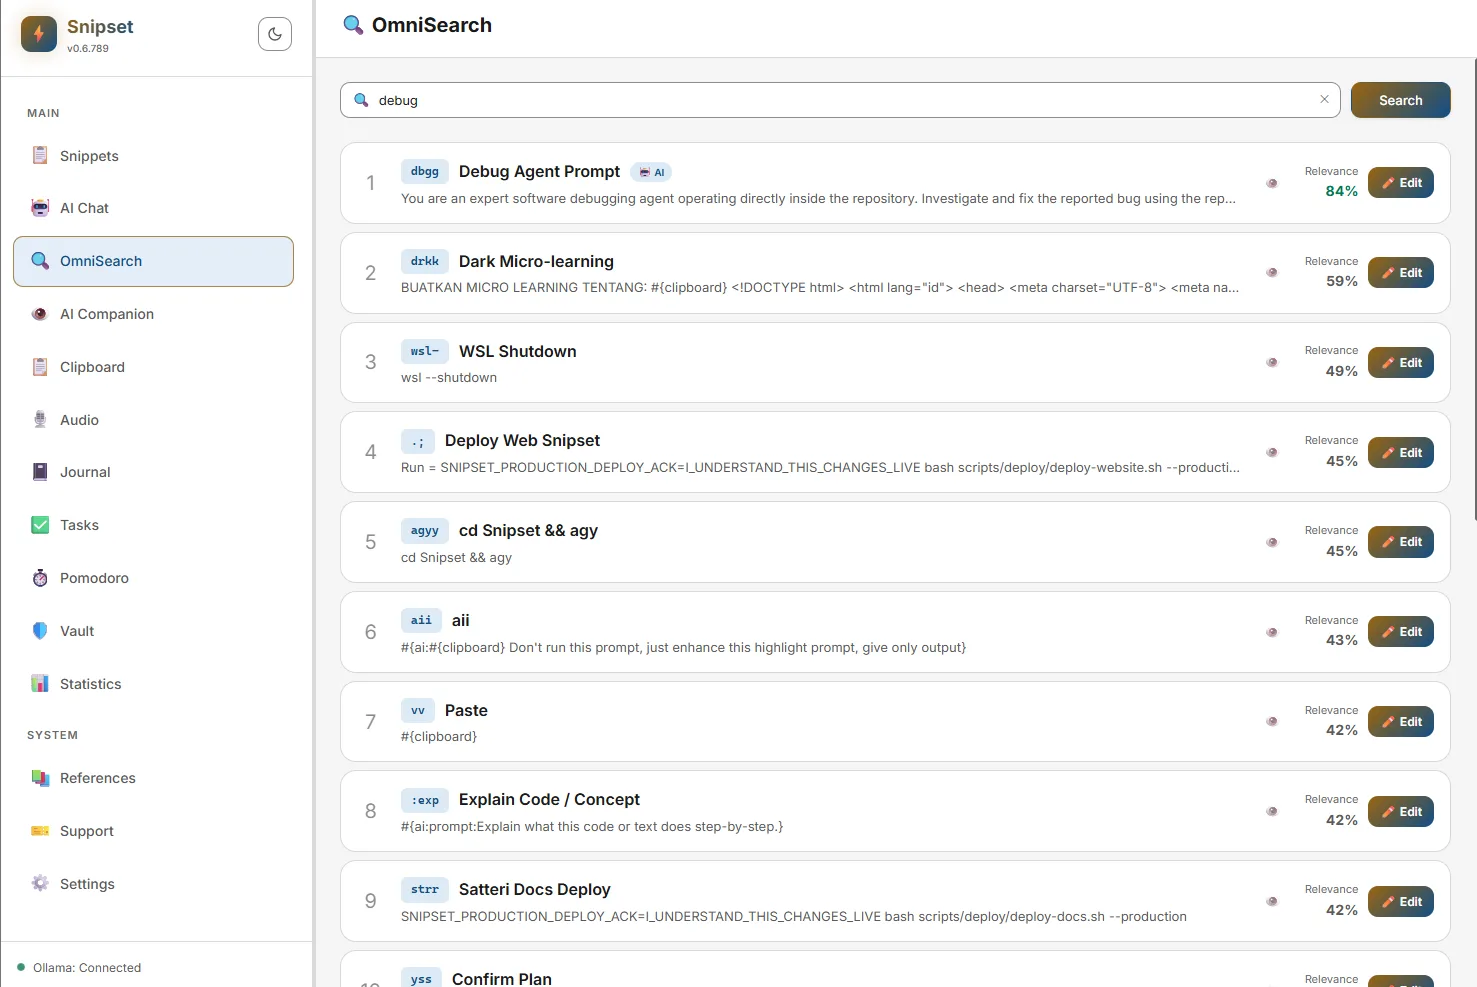1477x987 pixels.
Task: Click the Snipset lightning logo
Action: [39, 34]
